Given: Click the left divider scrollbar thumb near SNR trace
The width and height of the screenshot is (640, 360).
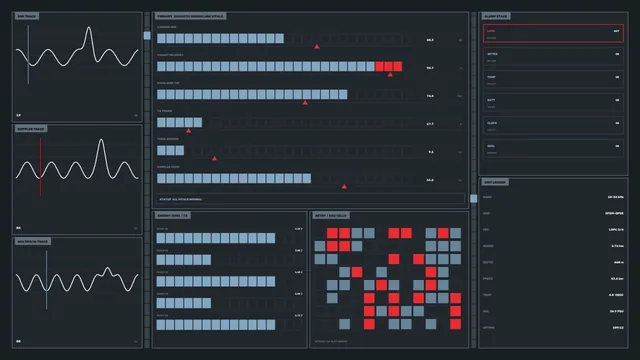Looking at the screenshot, I should (147, 36).
